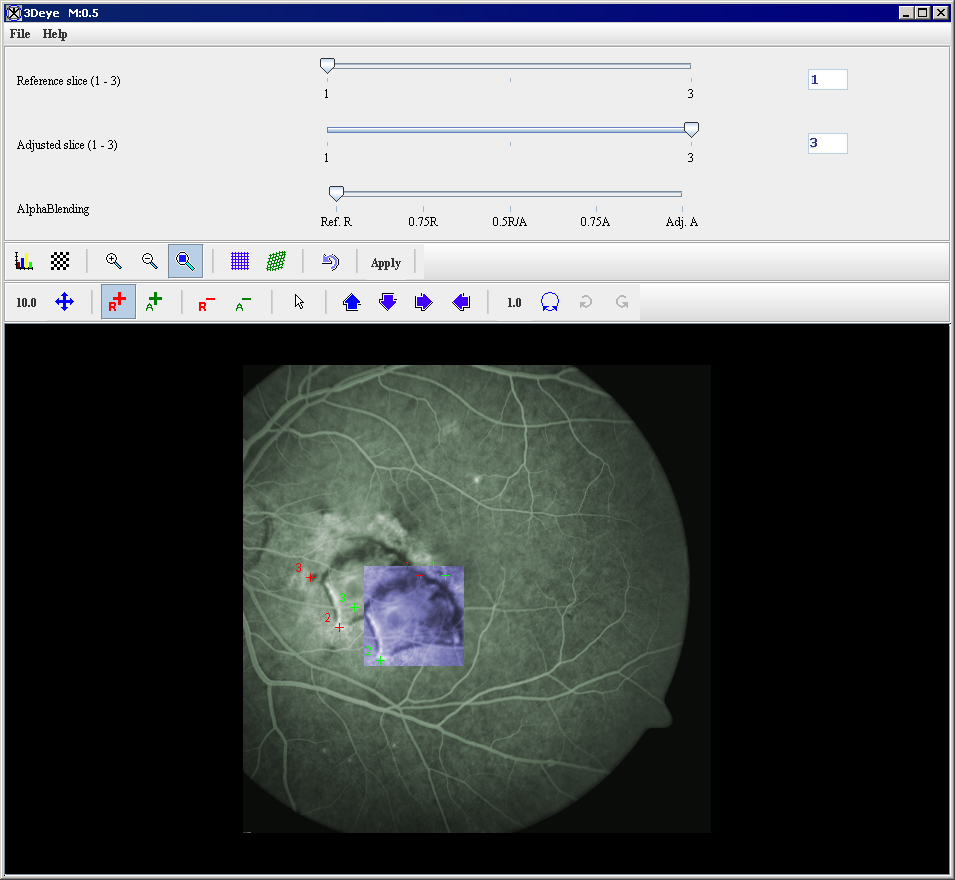Show the blue rectangular grid

(x=240, y=262)
